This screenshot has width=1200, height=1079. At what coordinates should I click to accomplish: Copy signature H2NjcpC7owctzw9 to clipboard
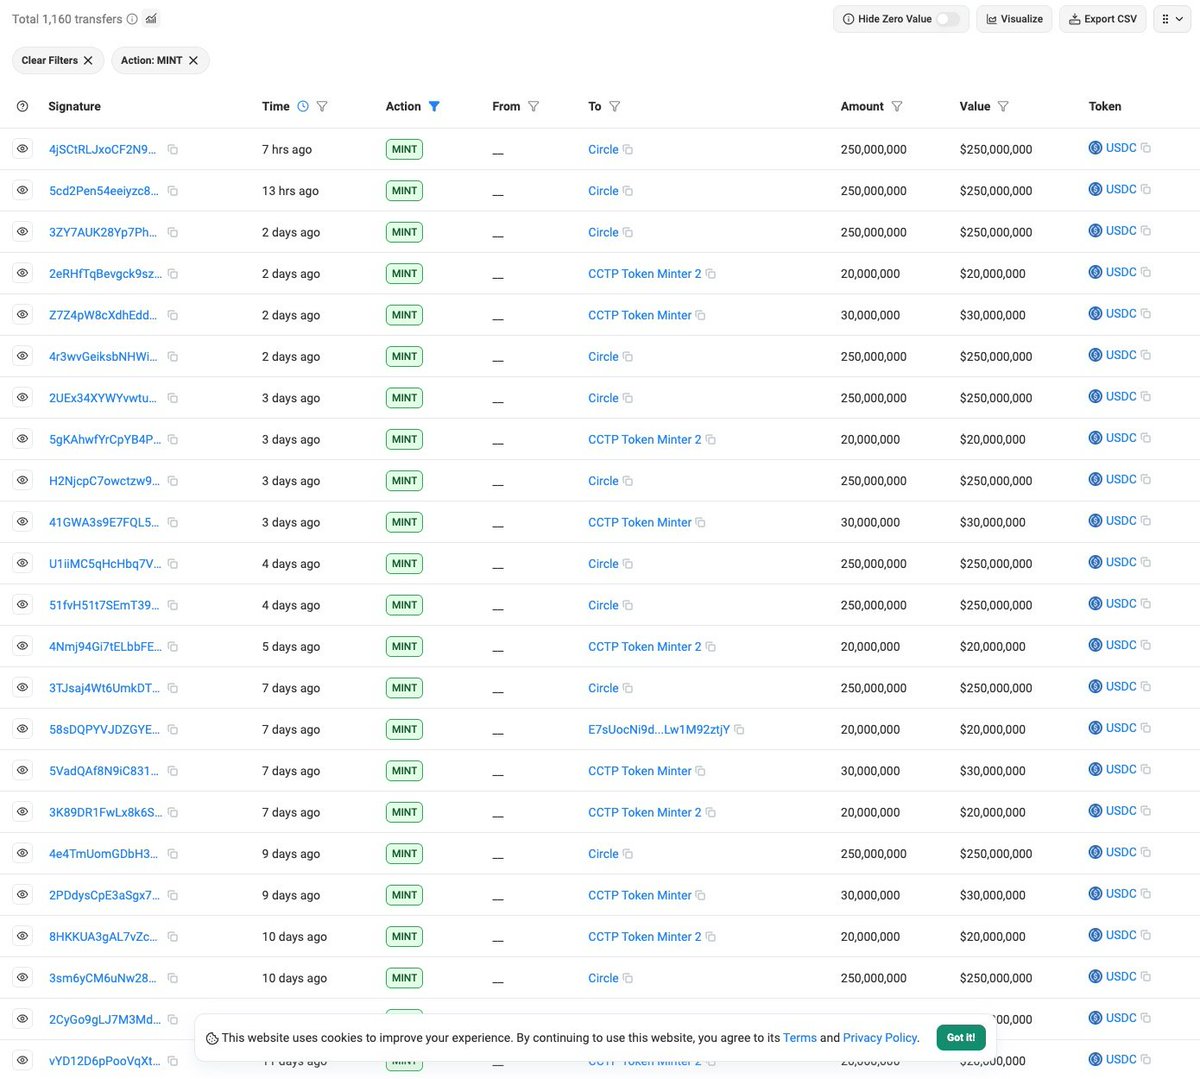click(173, 481)
